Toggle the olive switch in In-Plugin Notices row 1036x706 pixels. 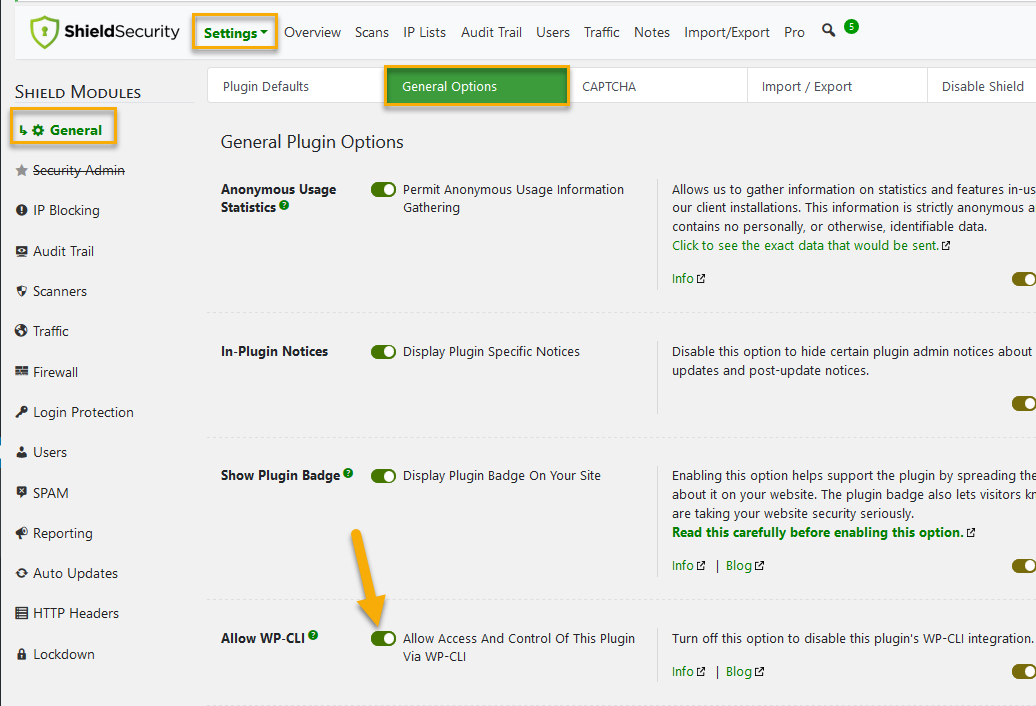1024,403
